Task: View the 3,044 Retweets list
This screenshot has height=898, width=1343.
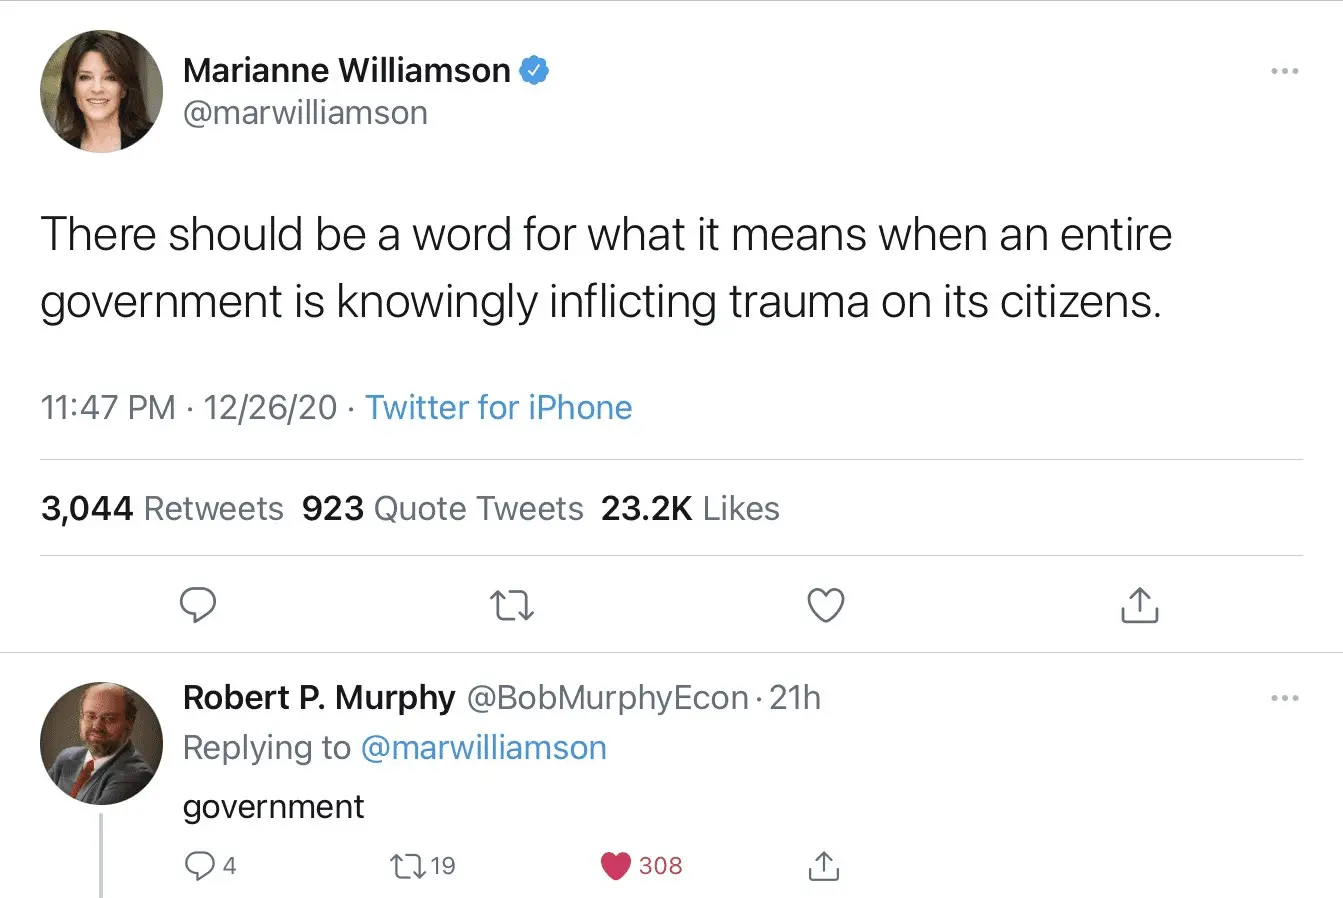Action: (162, 509)
